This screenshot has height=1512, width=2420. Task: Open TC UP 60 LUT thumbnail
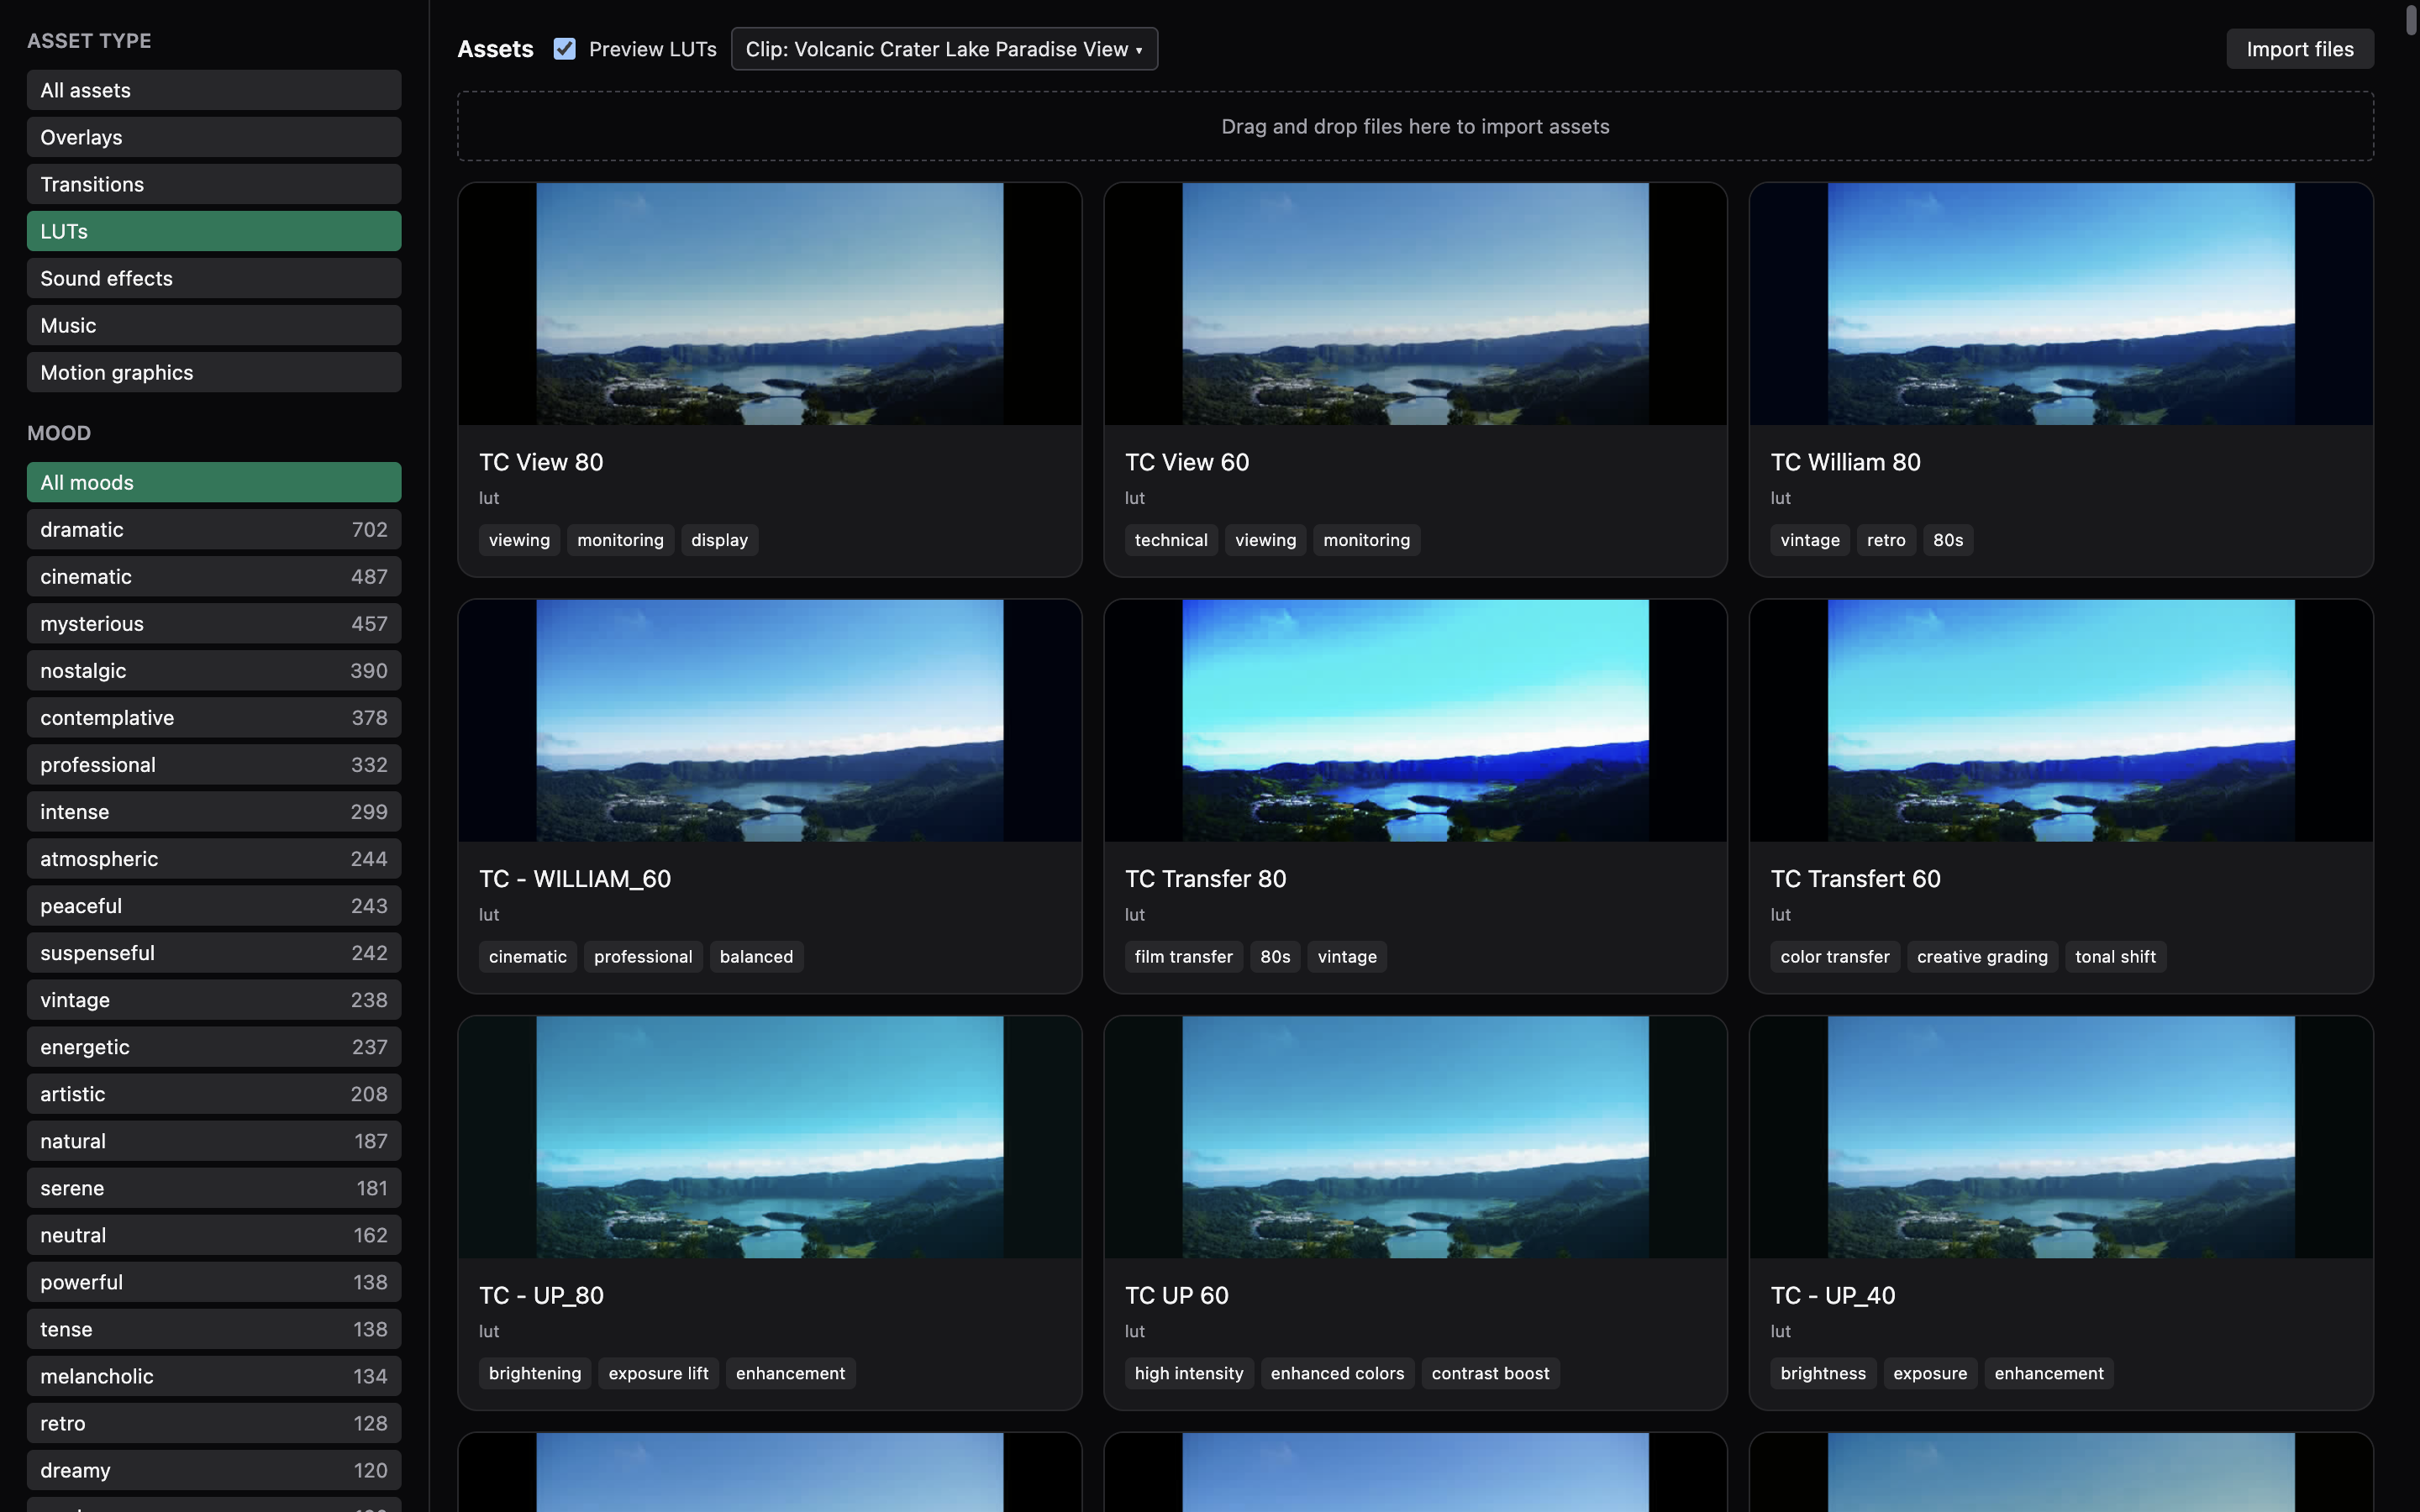(x=1415, y=1137)
